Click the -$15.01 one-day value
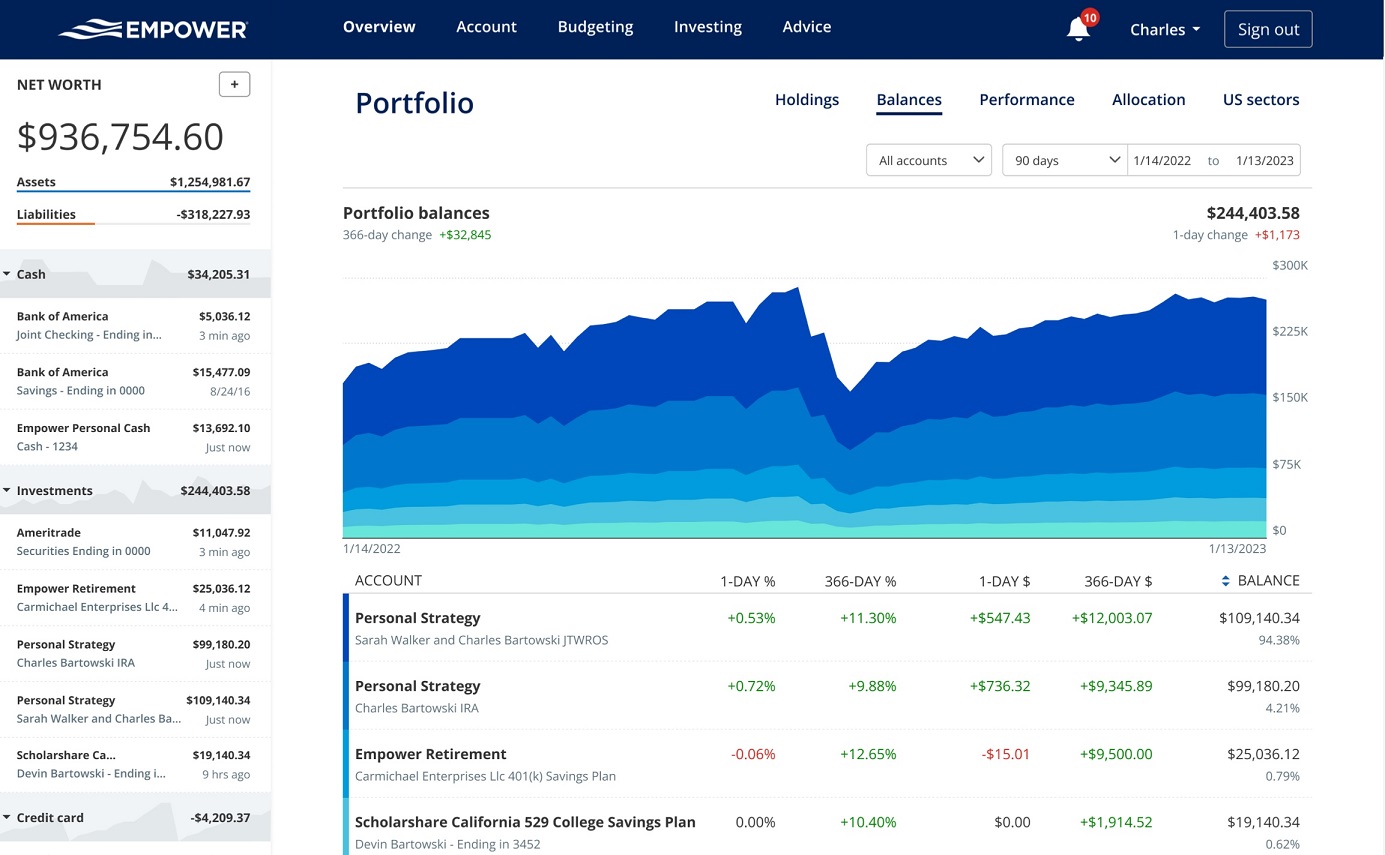1385x855 pixels. (1005, 755)
